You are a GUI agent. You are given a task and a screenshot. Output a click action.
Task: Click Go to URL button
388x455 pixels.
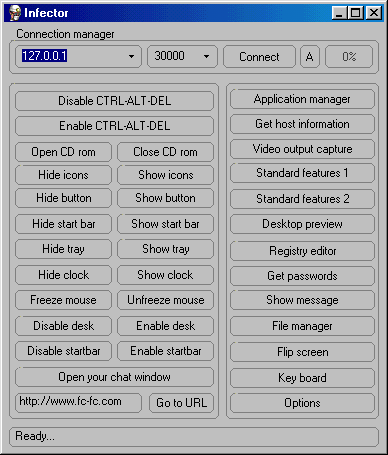tap(182, 403)
